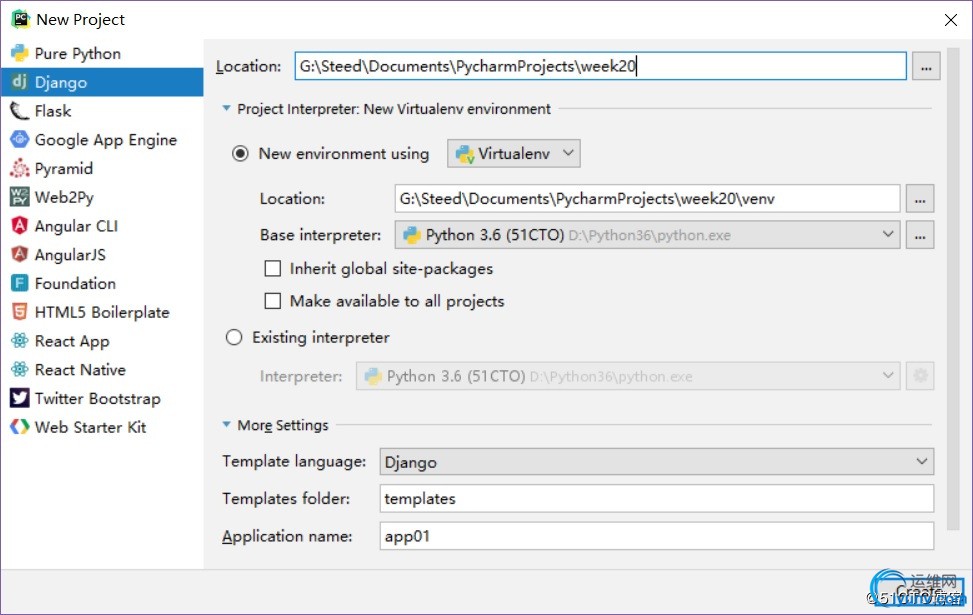Image resolution: width=973 pixels, height=615 pixels.
Task: Collapse the More Settings section
Action: (226, 424)
